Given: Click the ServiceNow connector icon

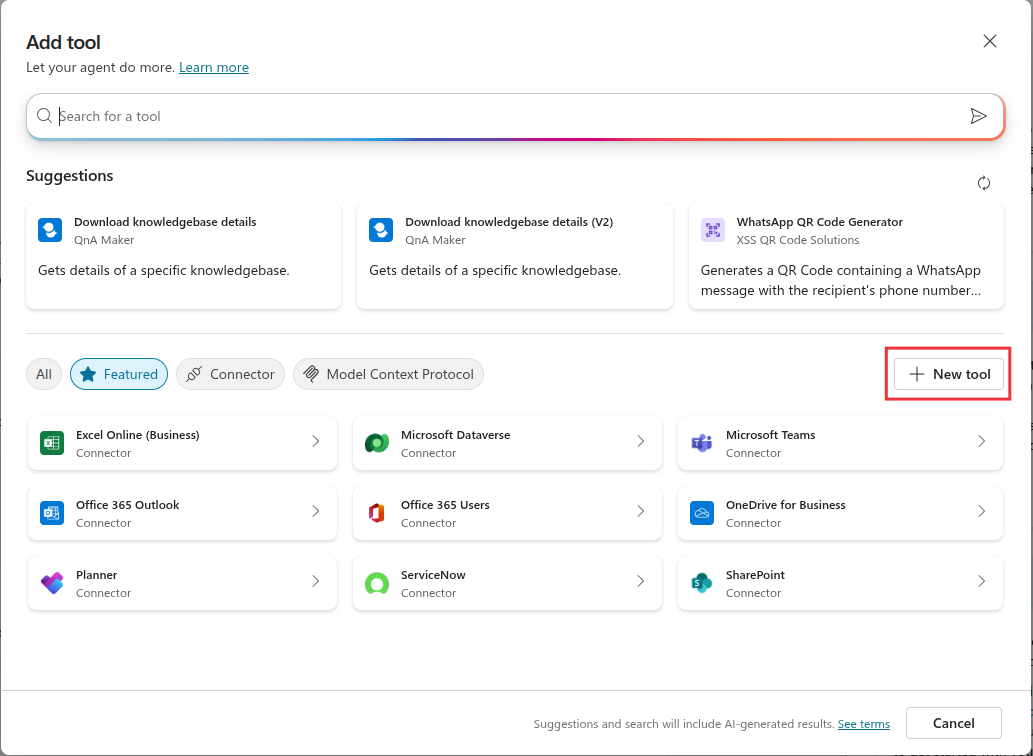Looking at the screenshot, I should click(377, 583).
